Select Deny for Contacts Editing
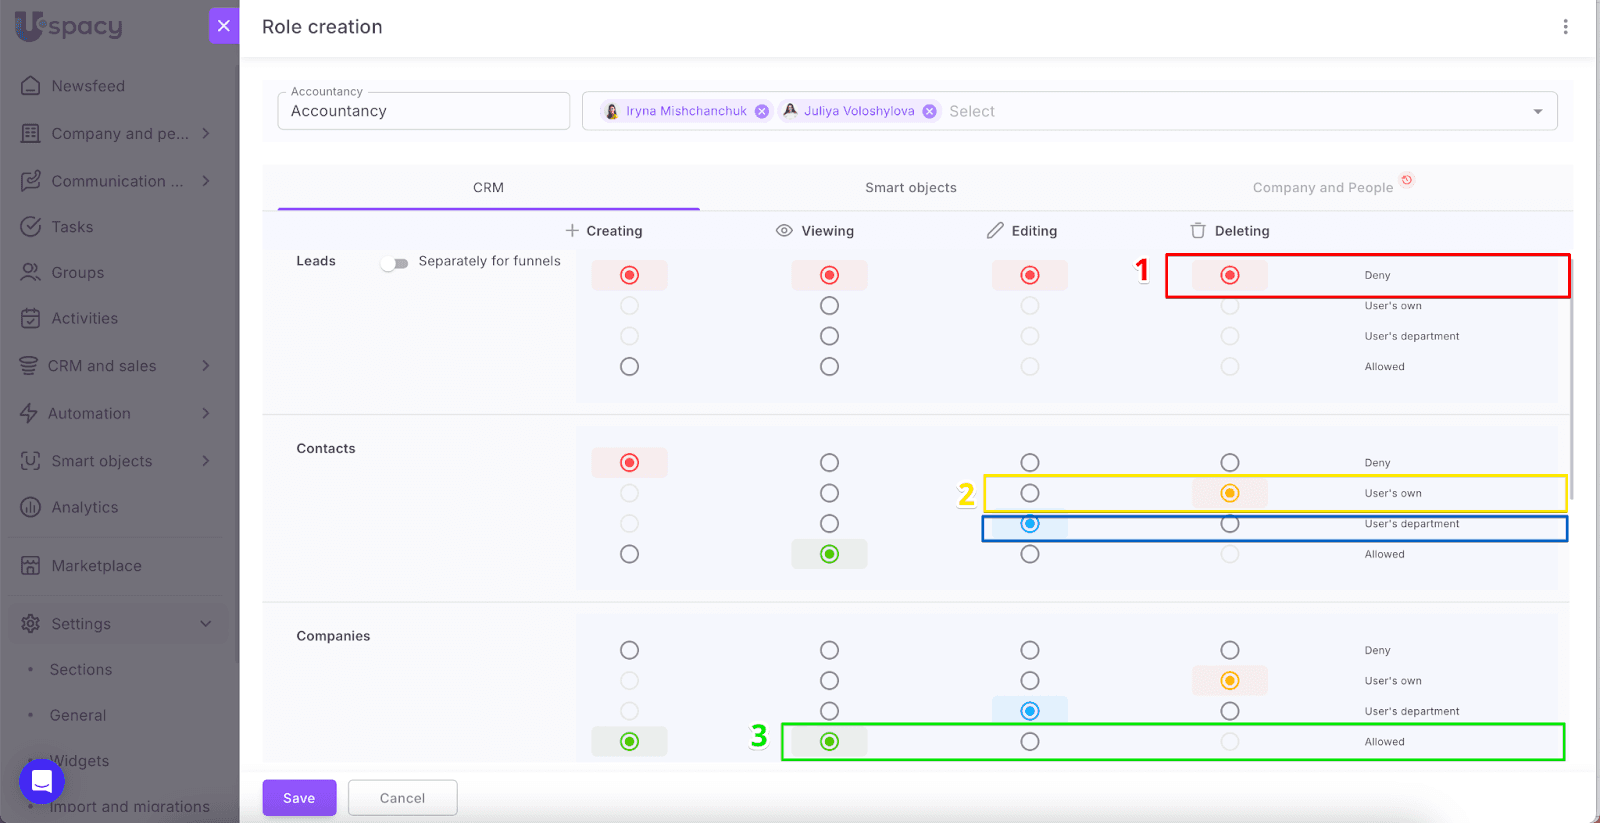Screen dimensions: 1600x823 click(1030, 463)
